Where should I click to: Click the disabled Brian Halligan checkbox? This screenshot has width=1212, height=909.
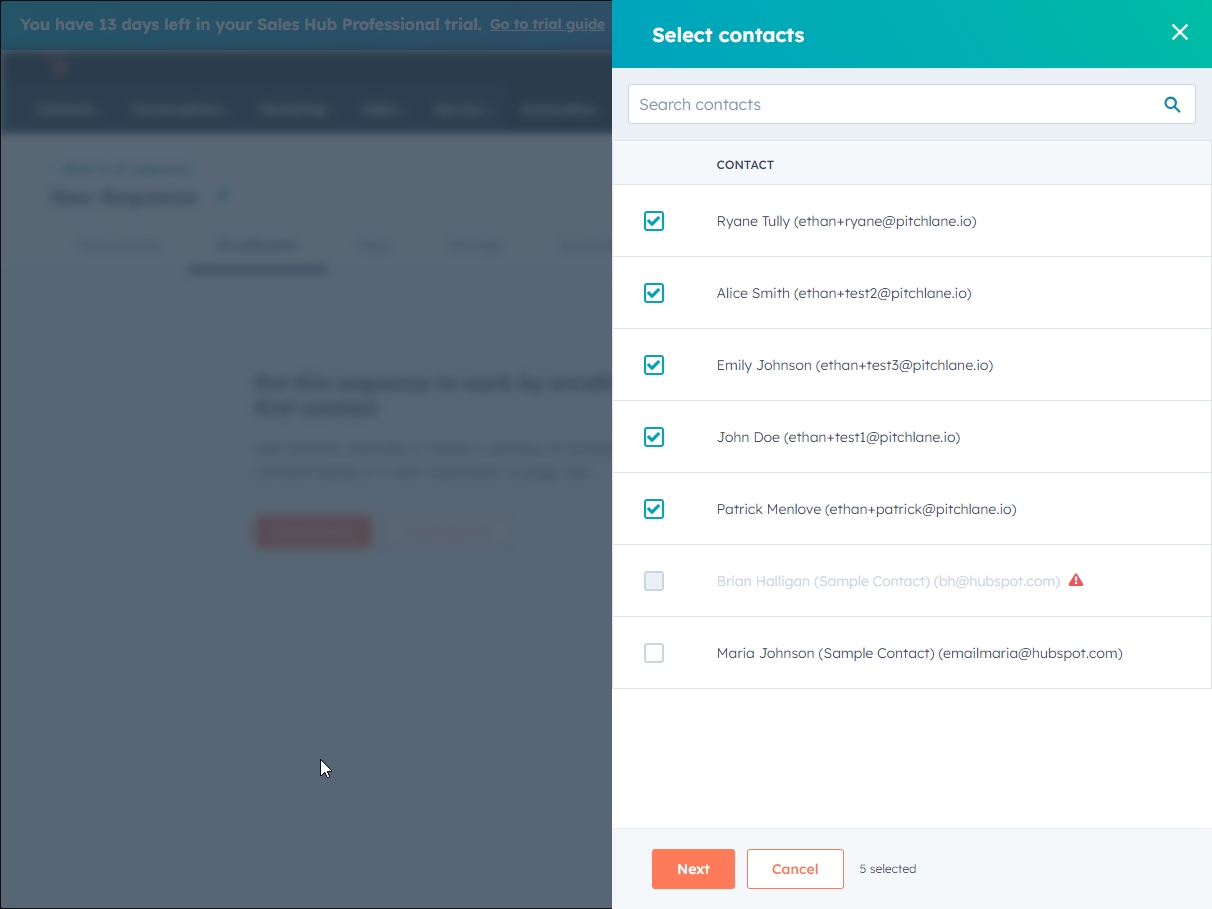click(x=654, y=581)
